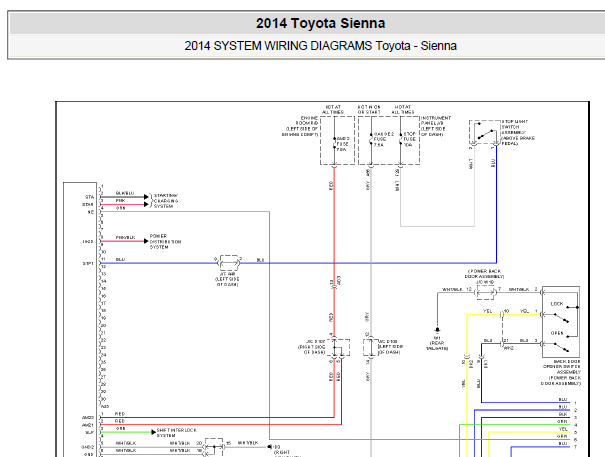The height and width of the screenshot is (457, 605).
Task: Click the AM22 pin label near the red wires
Action: point(88,418)
